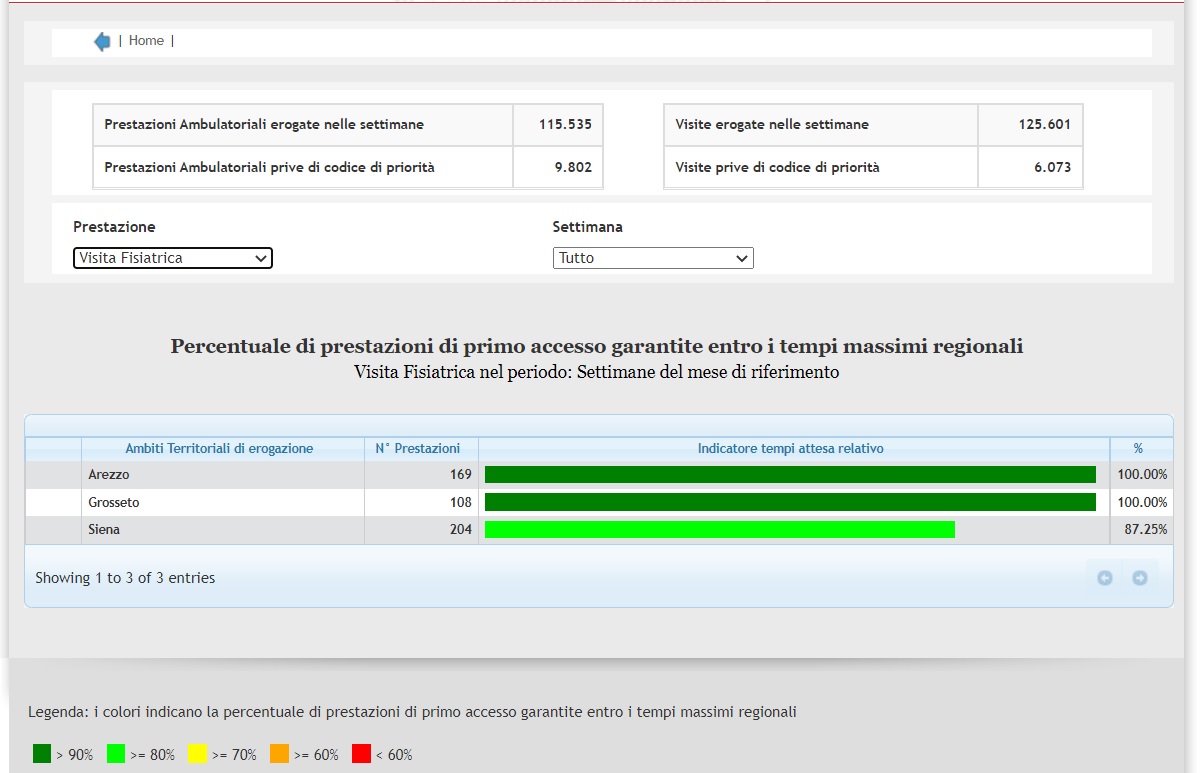
Task: Click the yellow >= 70% legend swatch
Action: click(x=198, y=754)
